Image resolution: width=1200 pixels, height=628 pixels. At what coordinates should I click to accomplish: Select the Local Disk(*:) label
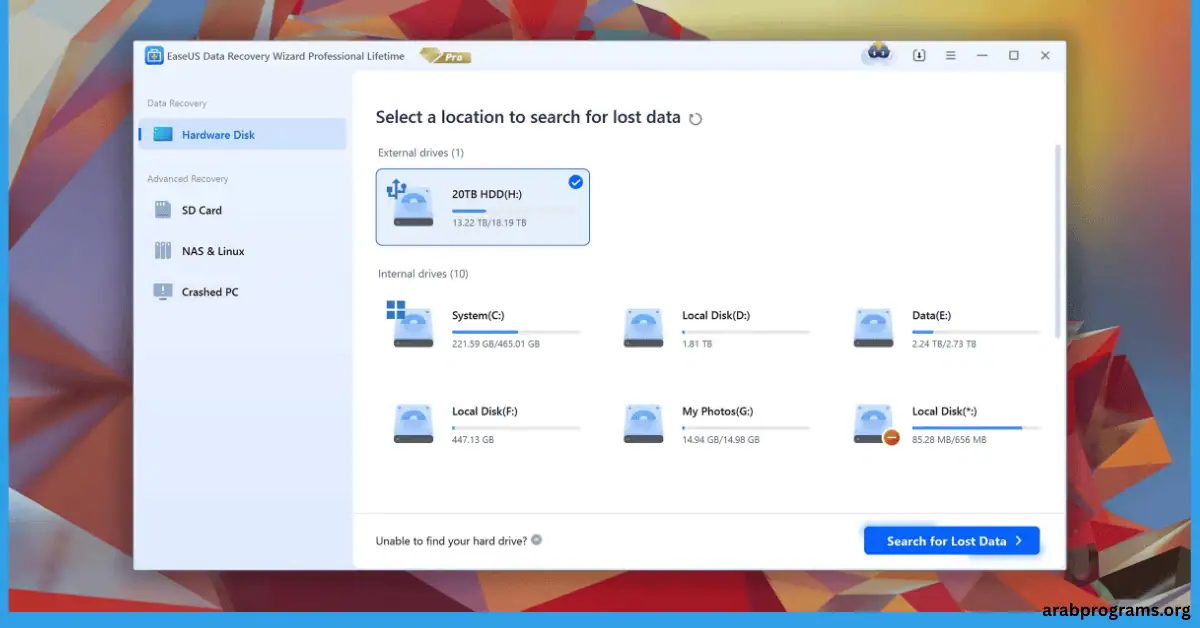pos(945,411)
